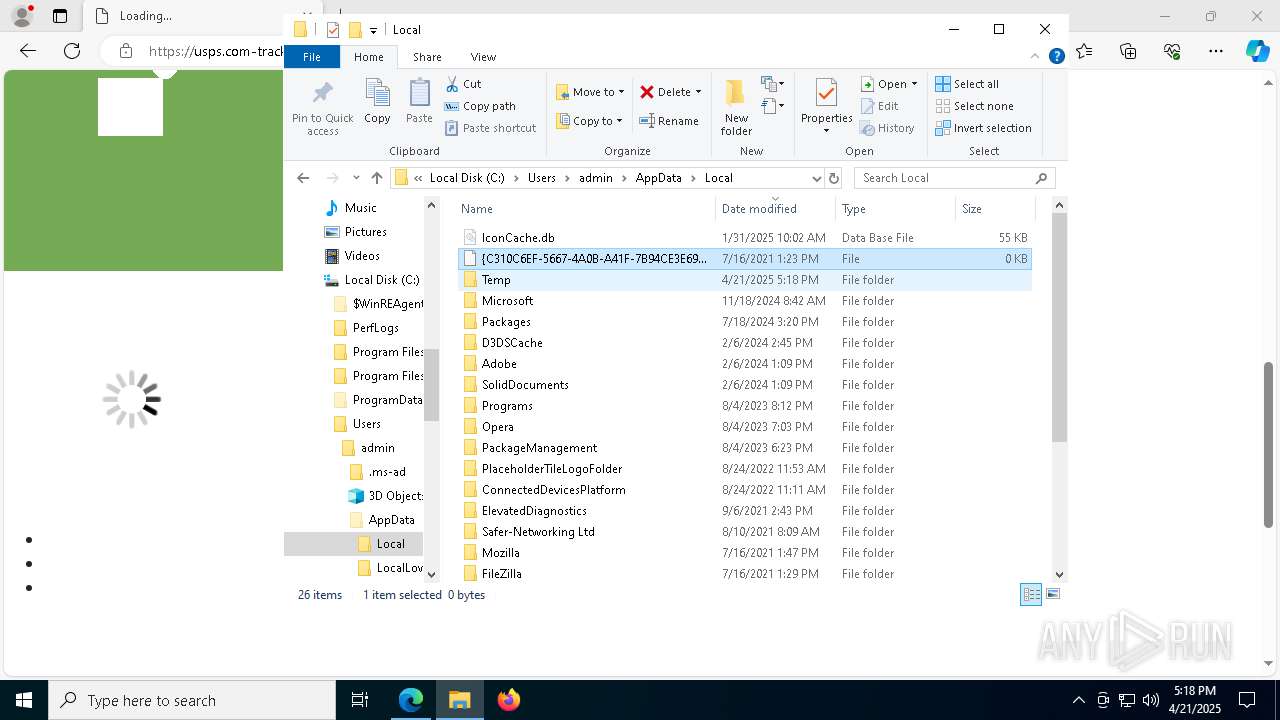Open recent locations dropdown arrow

click(x=356, y=178)
